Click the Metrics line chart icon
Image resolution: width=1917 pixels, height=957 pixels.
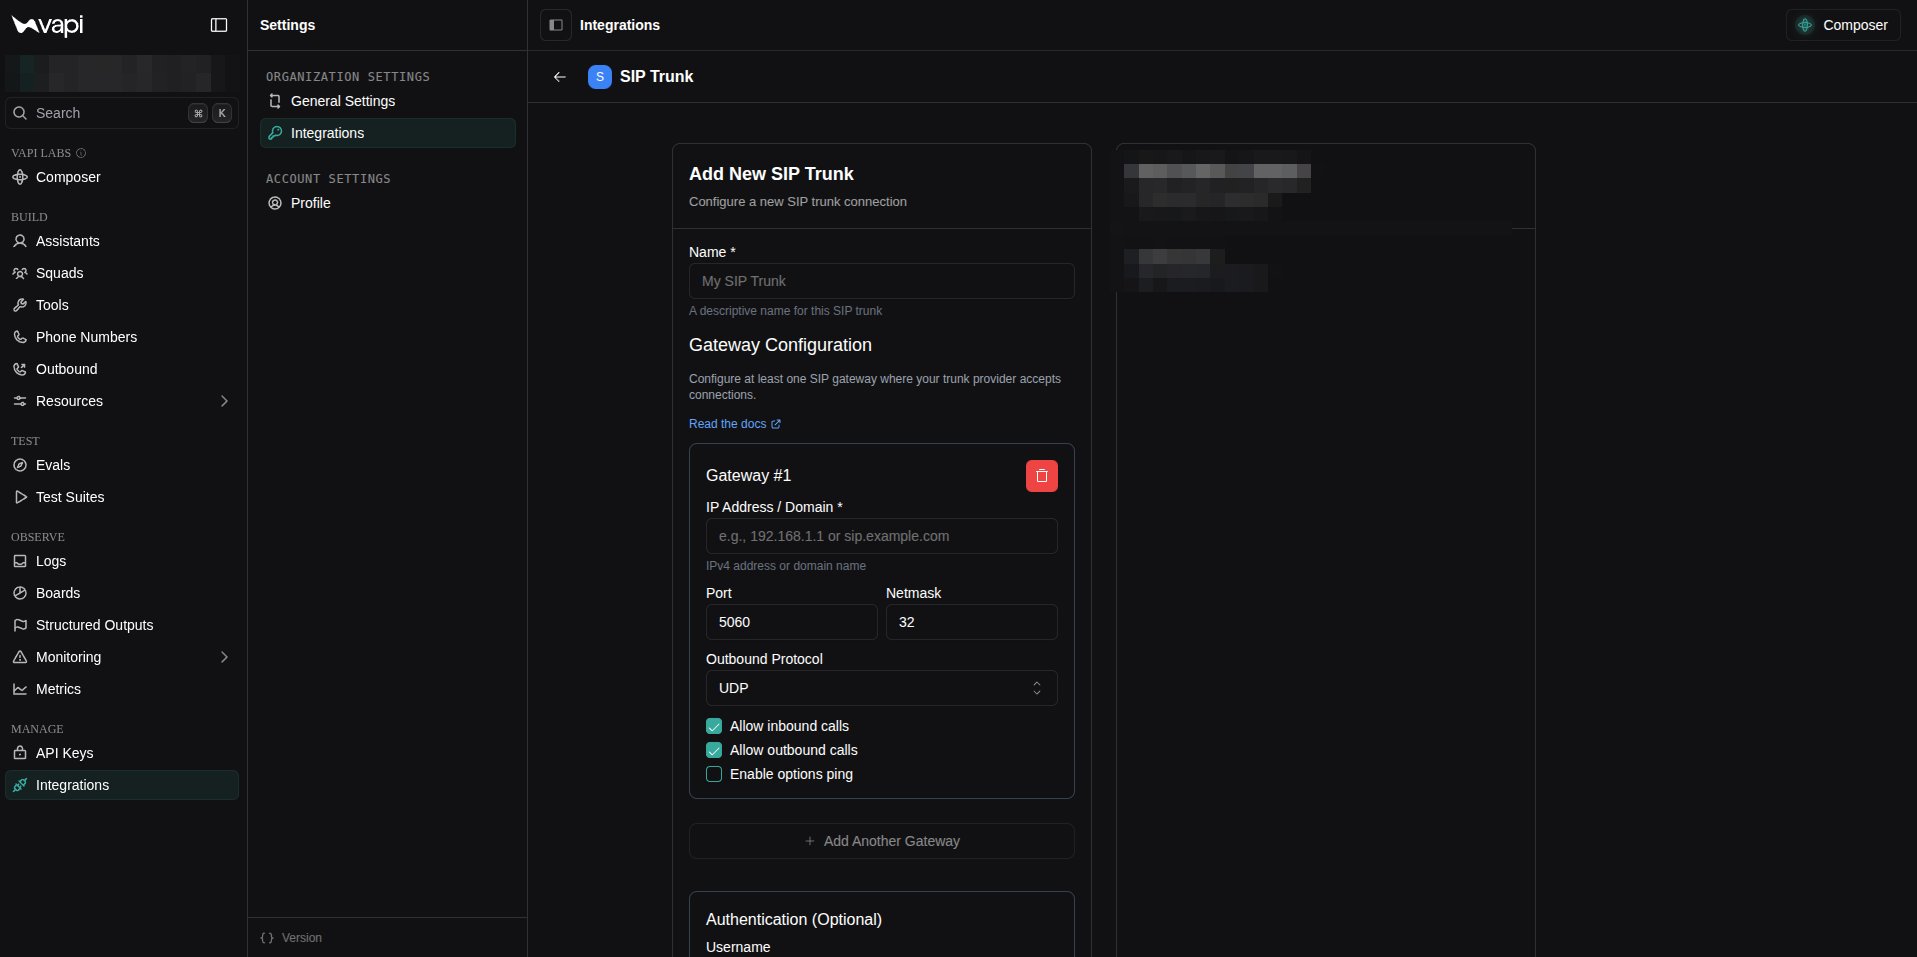20,689
